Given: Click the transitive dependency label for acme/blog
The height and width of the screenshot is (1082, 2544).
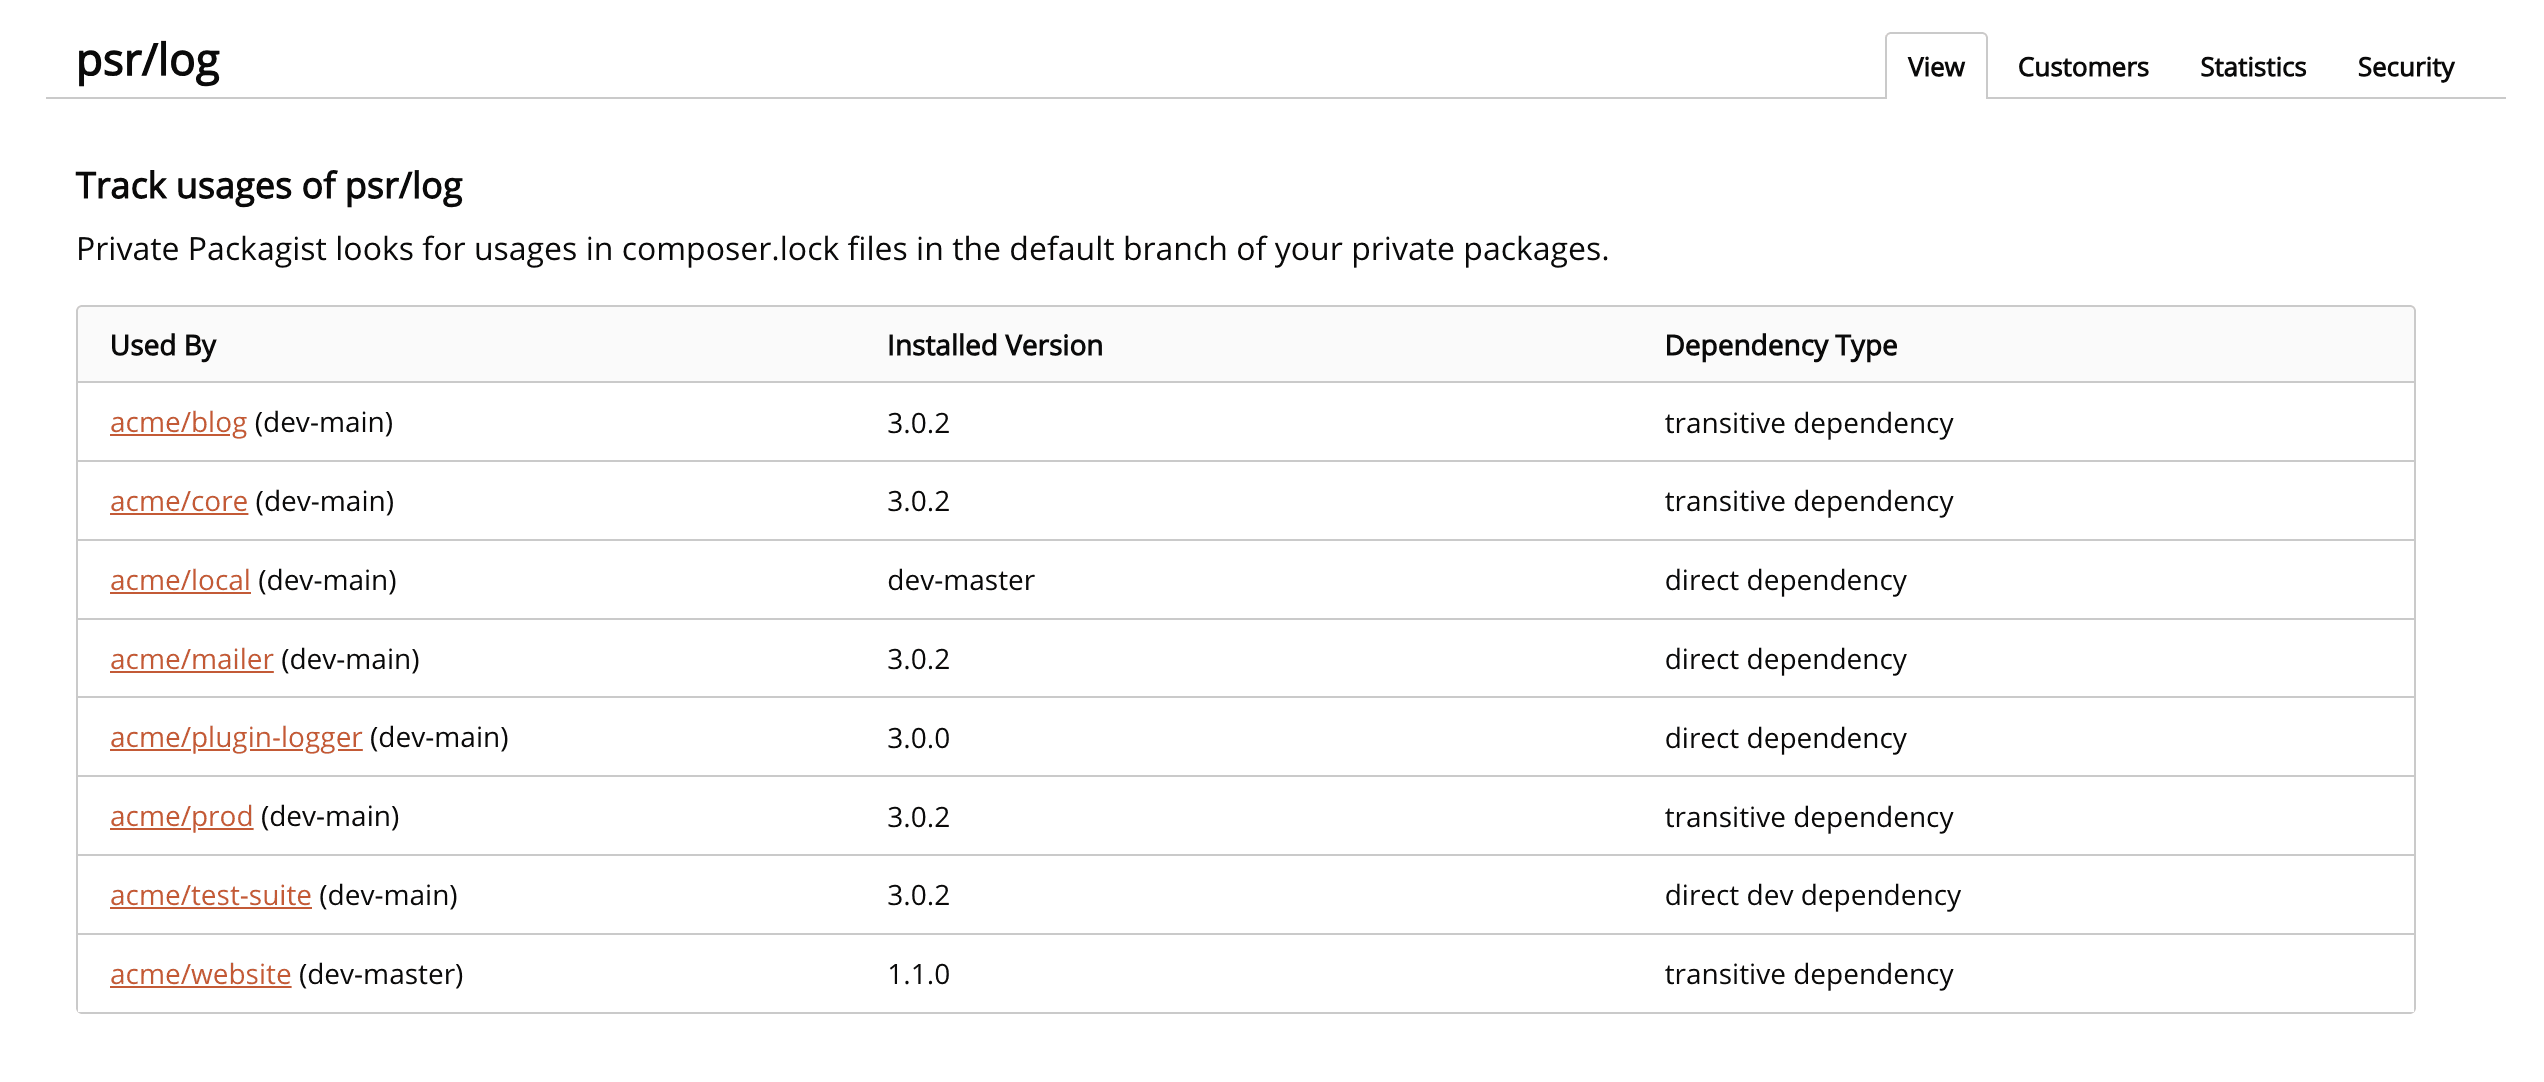Looking at the screenshot, I should 1808,422.
